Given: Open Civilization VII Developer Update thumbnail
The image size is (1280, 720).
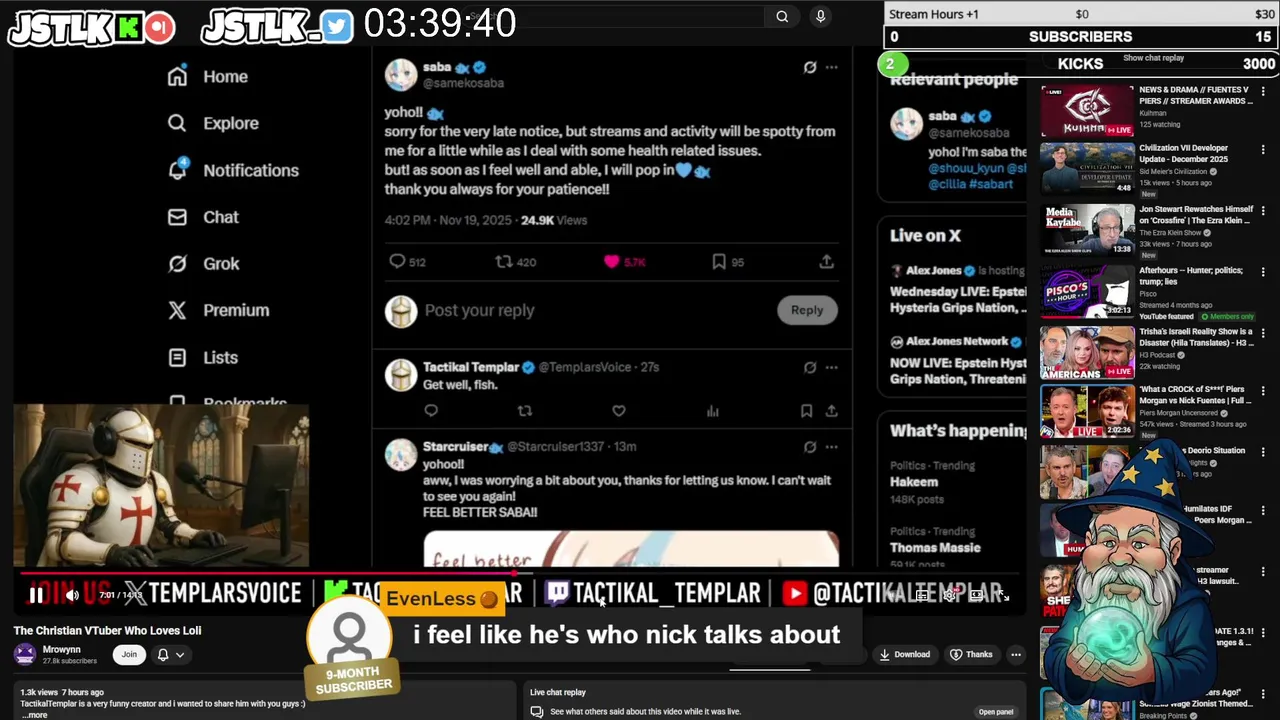Looking at the screenshot, I should 1087,168.
